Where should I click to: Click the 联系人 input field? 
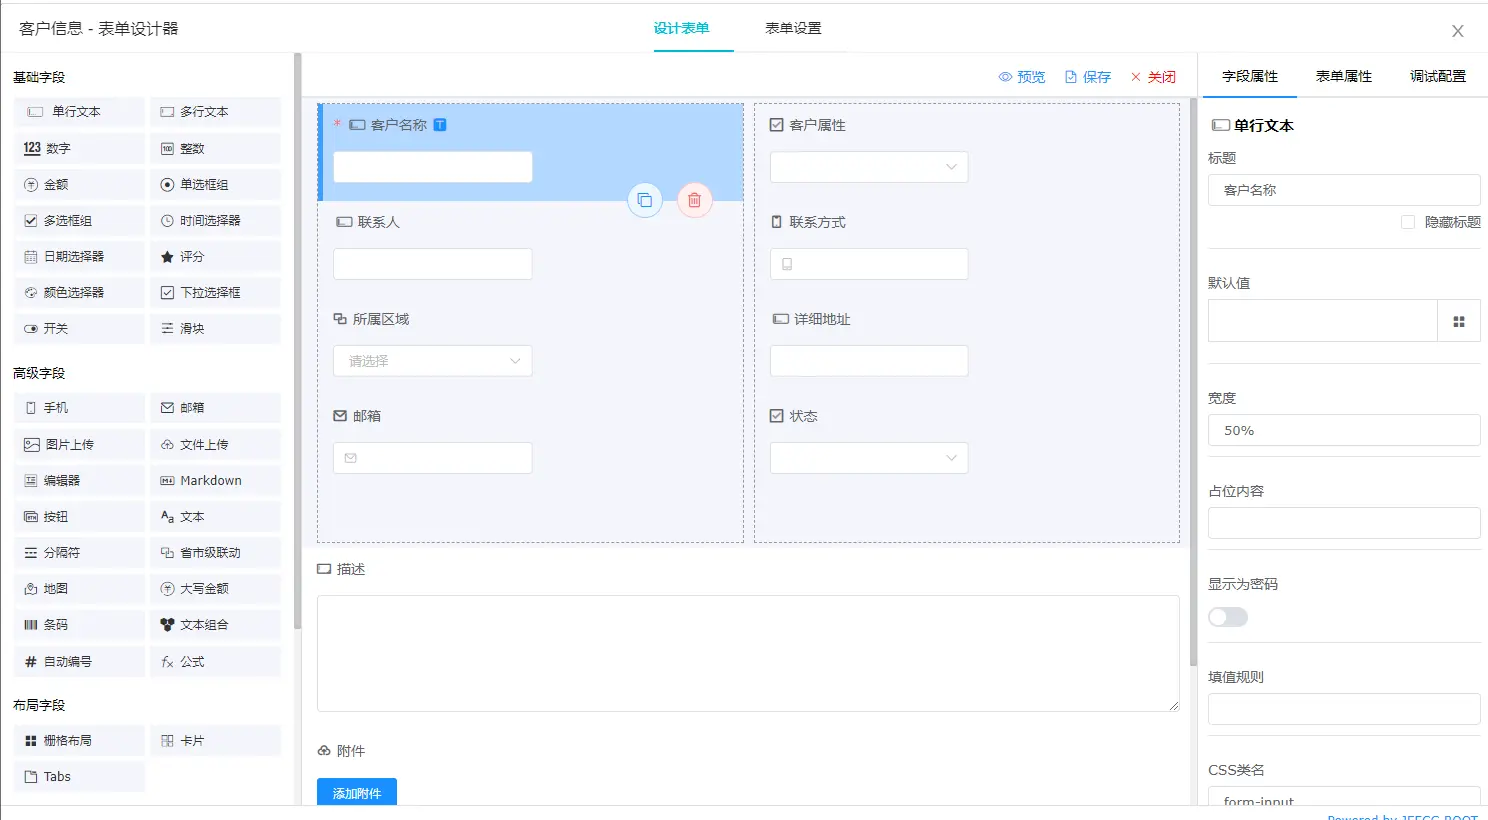432,264
